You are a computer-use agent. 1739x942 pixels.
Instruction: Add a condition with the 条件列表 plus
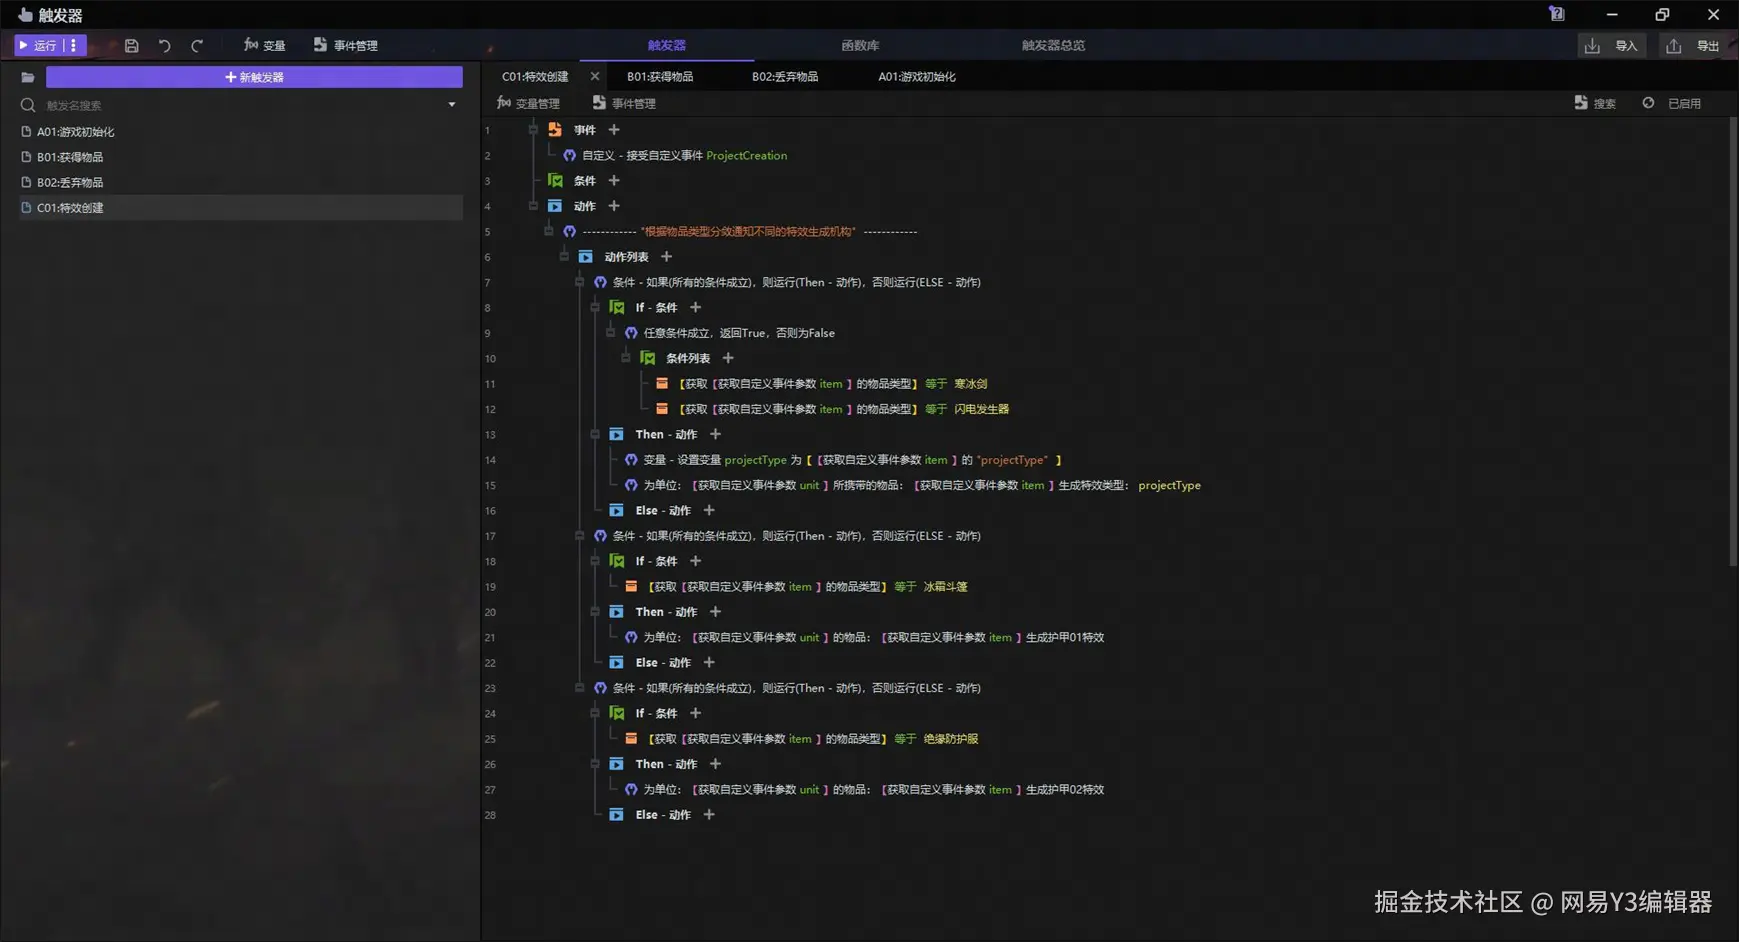[x=728, y=358]
